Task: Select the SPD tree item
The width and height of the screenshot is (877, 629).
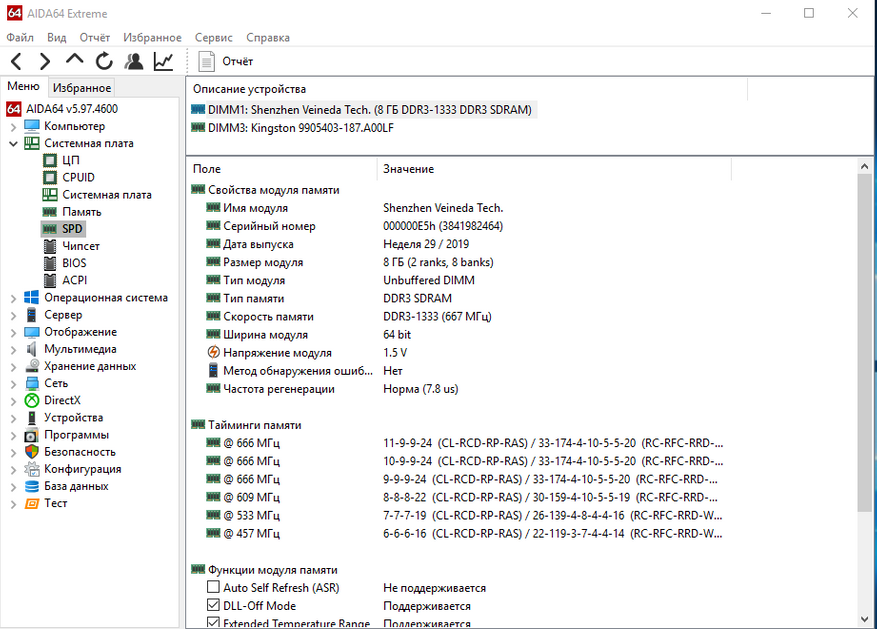Action: point(72,229)
